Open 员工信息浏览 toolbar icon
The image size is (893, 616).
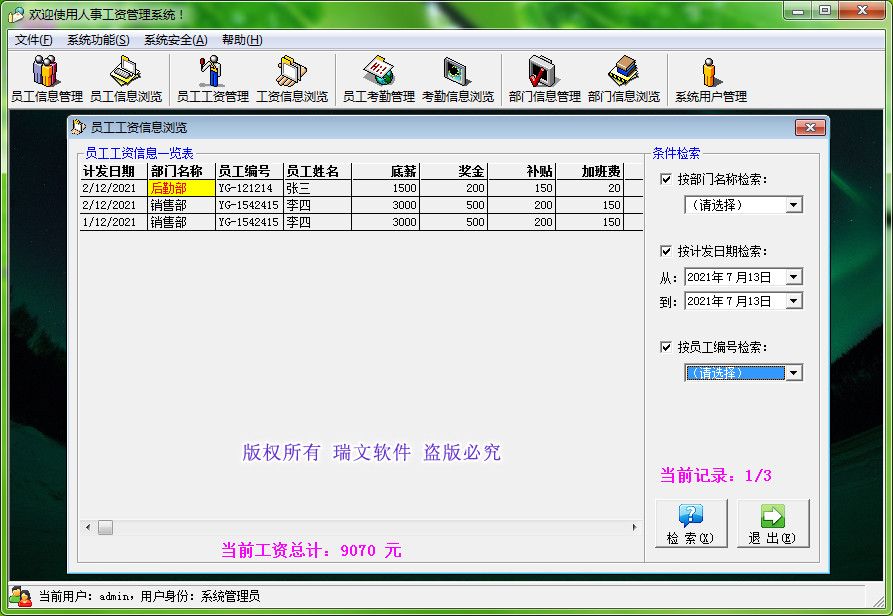[x=122, y=75]
